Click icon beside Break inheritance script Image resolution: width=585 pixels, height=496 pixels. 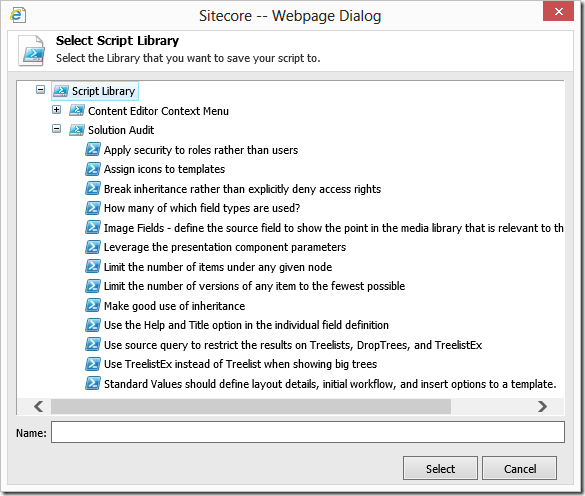(93, 188)
